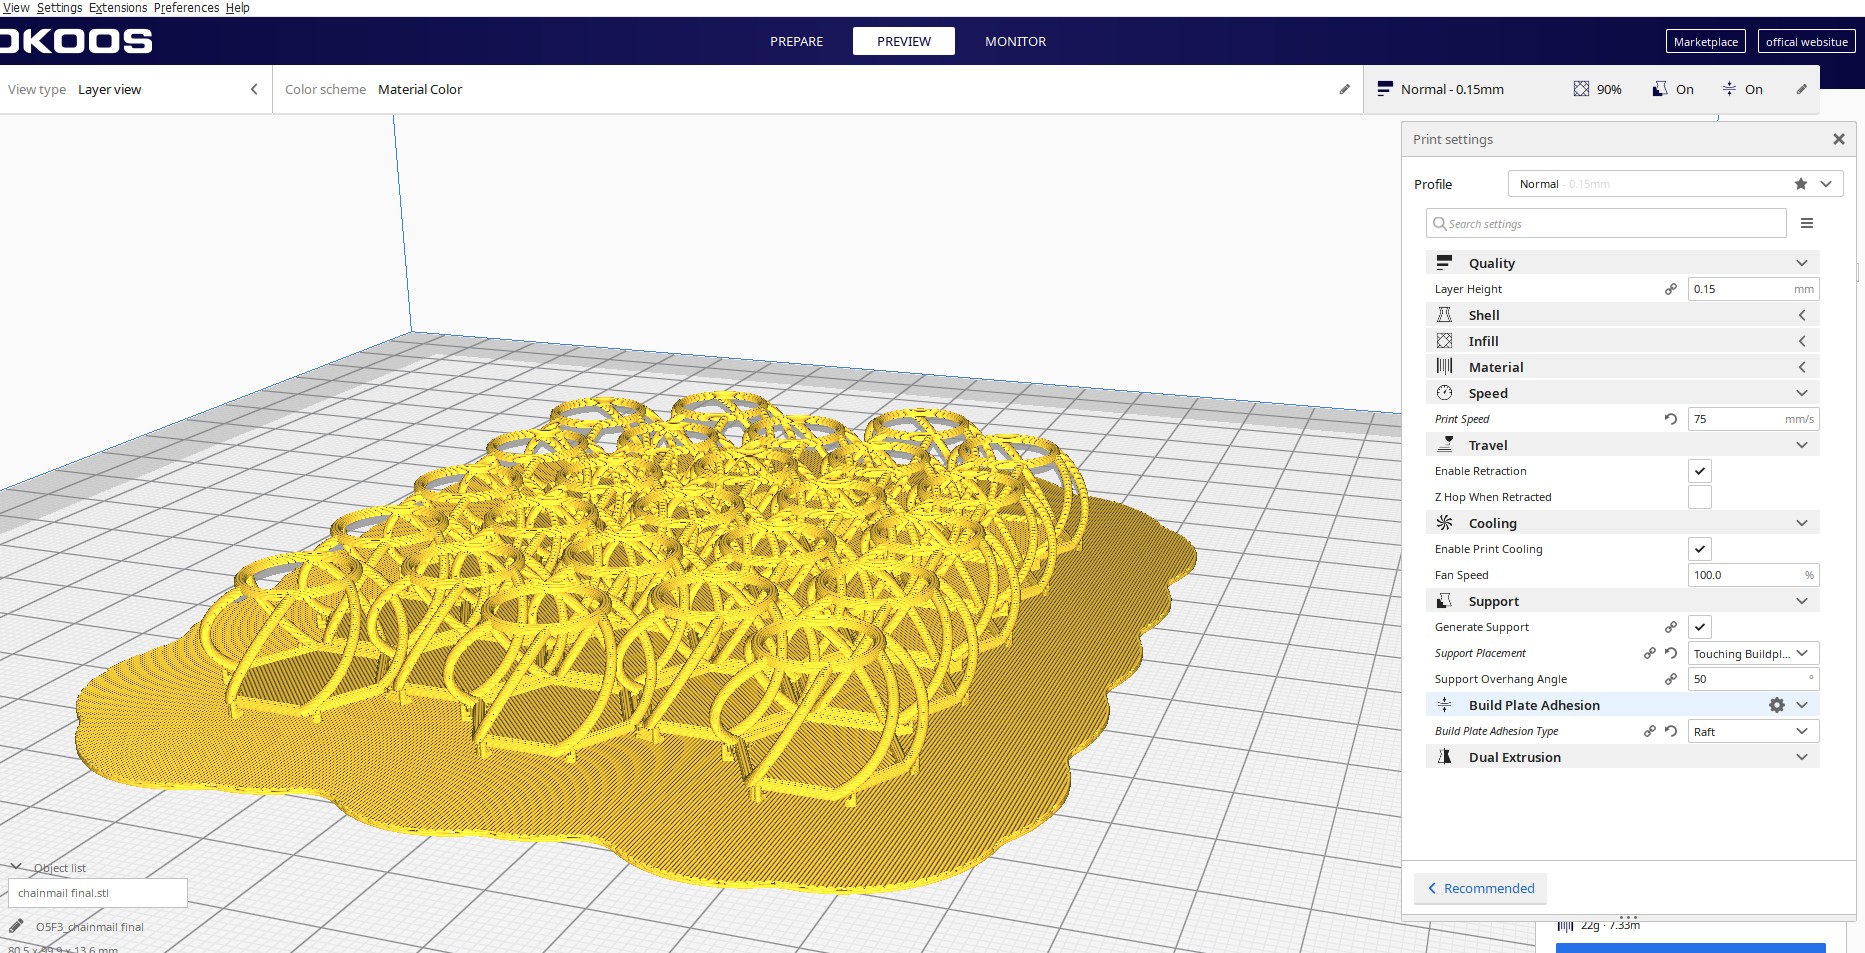
Task: Reset Build Plate Adhesion Type revert icon
Action: [1670, 731]
